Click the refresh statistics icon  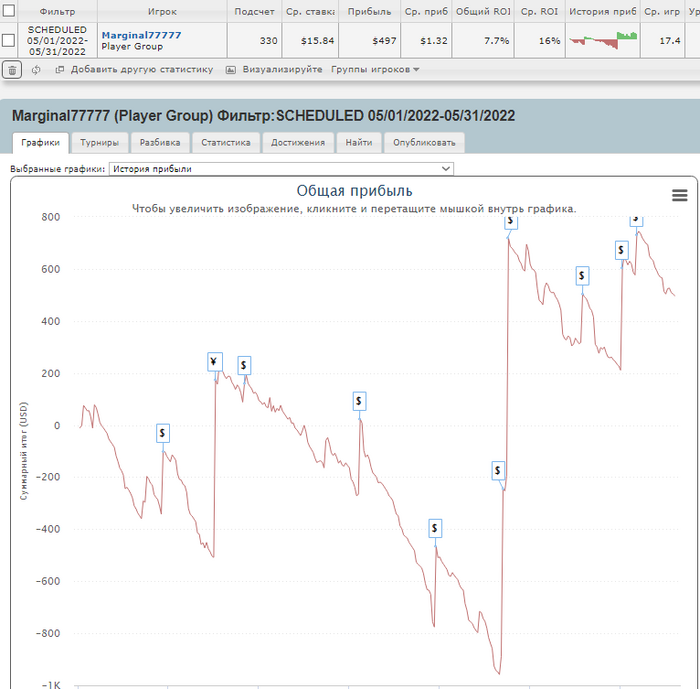click(x=36, y=70)
